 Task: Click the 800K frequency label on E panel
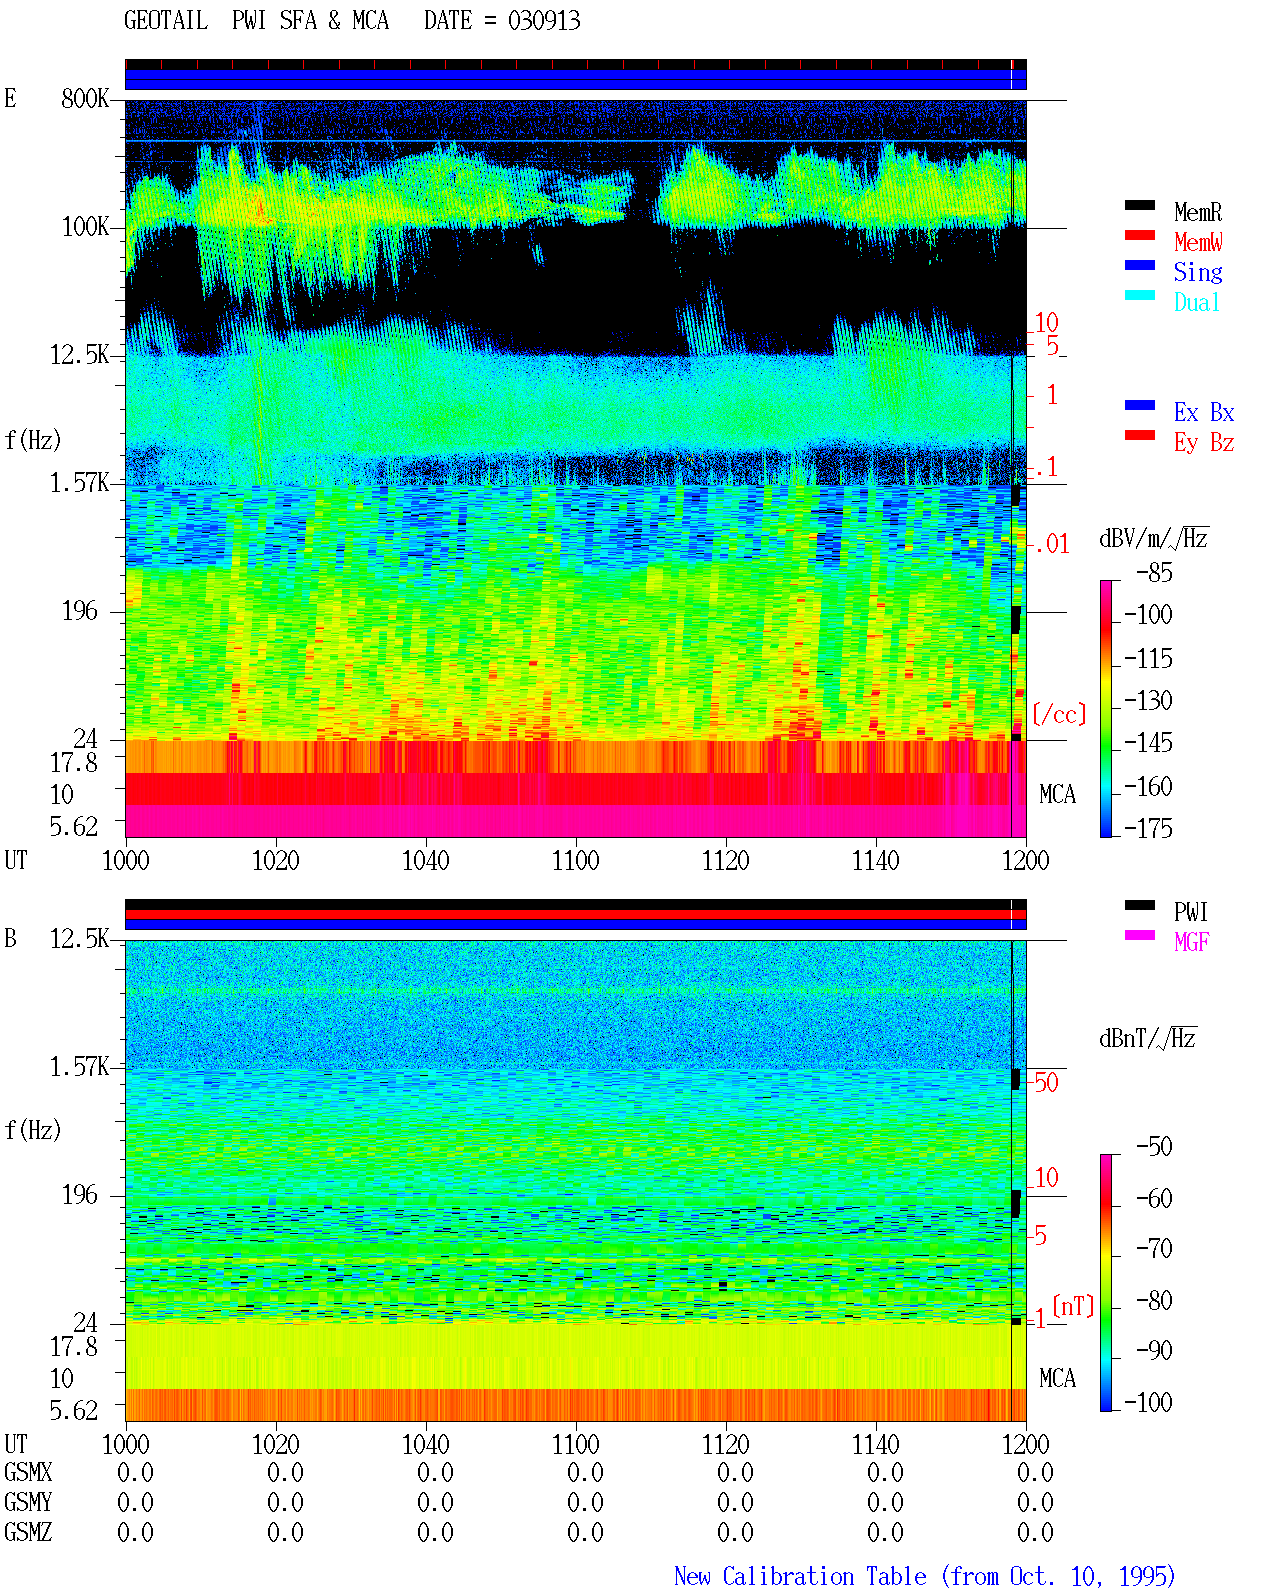85,98
